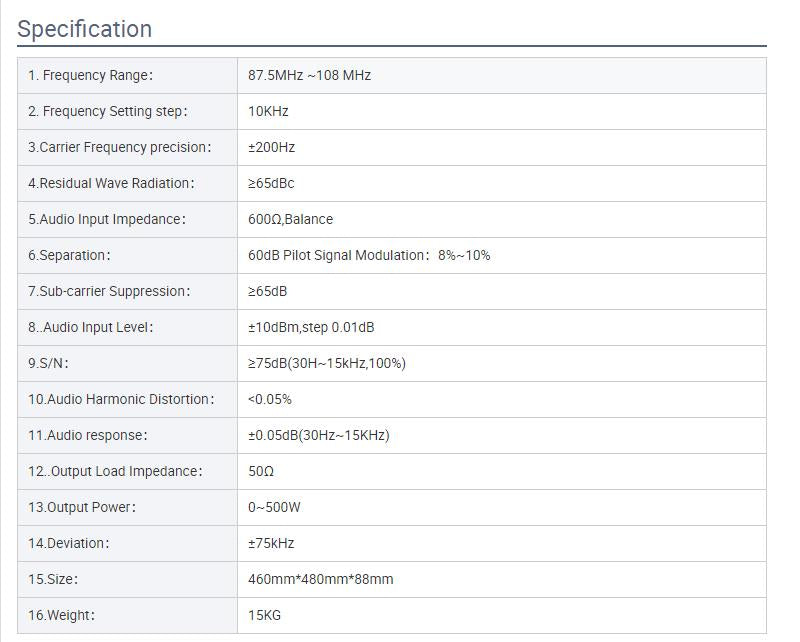
Task: Select the 10KHz value cell
Action: tap(268, 111)
